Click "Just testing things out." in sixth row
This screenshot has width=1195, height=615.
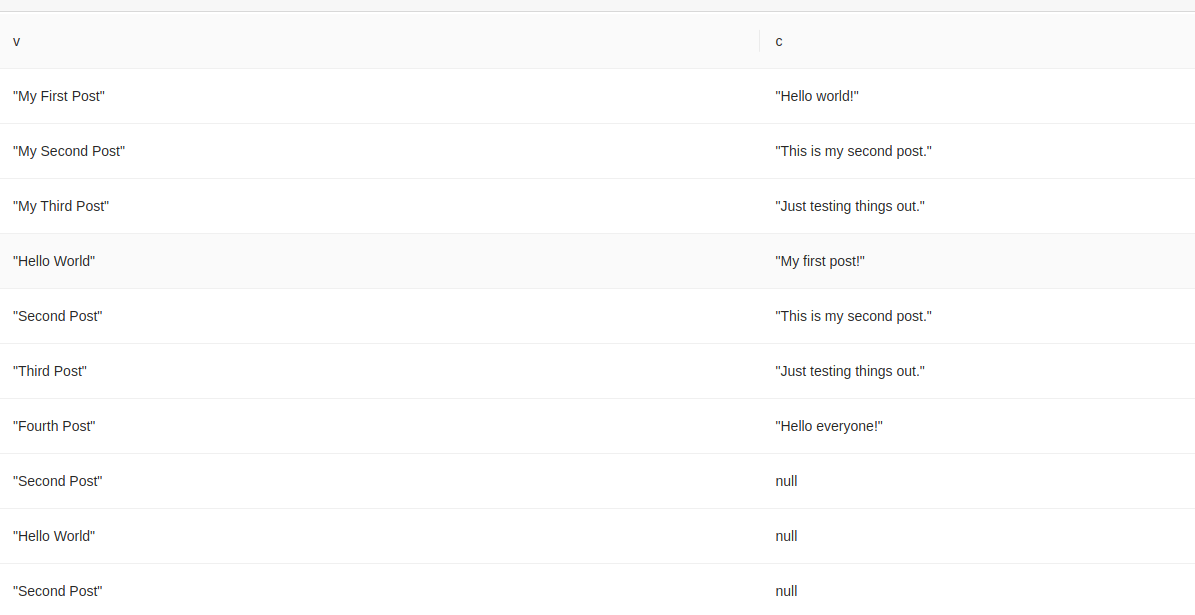(x=850, y=371)
